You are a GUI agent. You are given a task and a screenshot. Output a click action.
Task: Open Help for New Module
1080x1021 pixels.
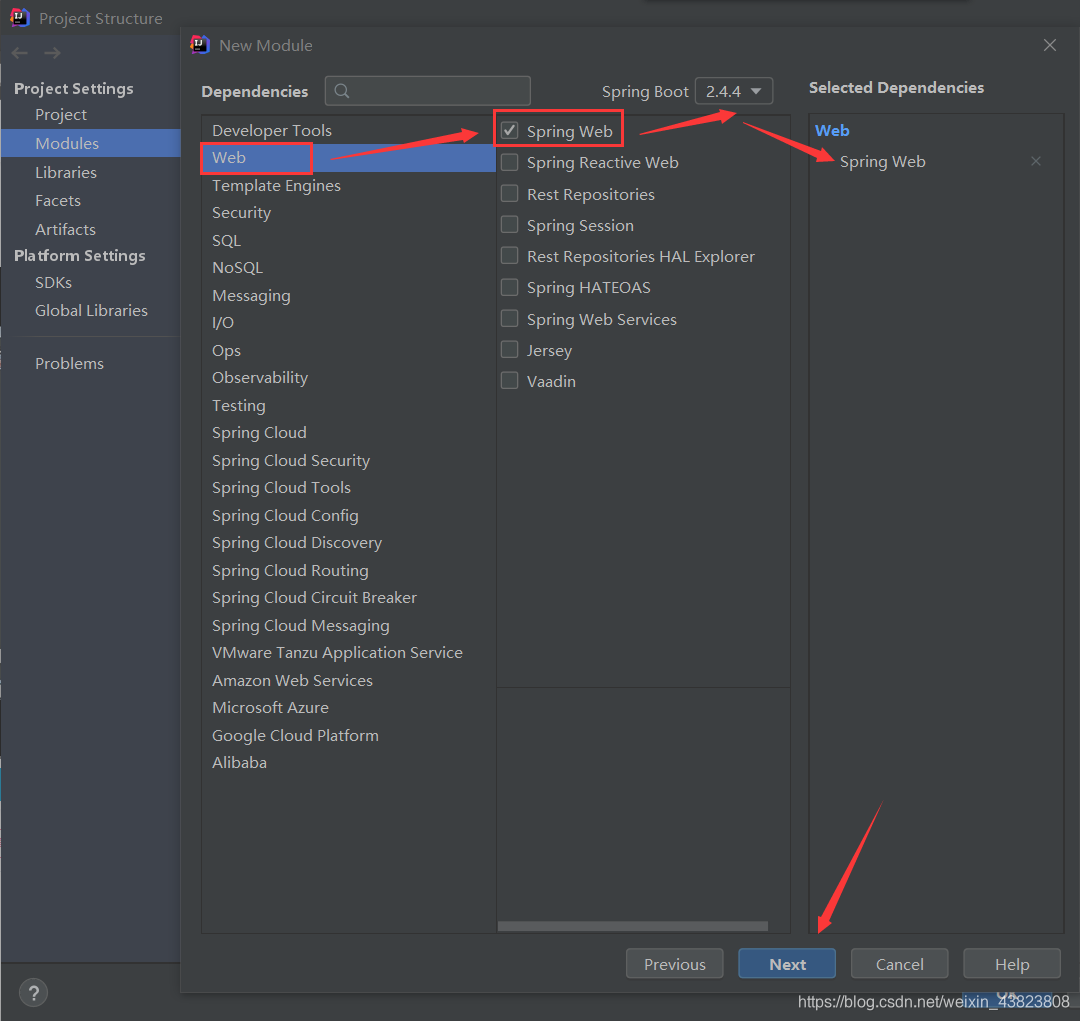click(1012, 964)
